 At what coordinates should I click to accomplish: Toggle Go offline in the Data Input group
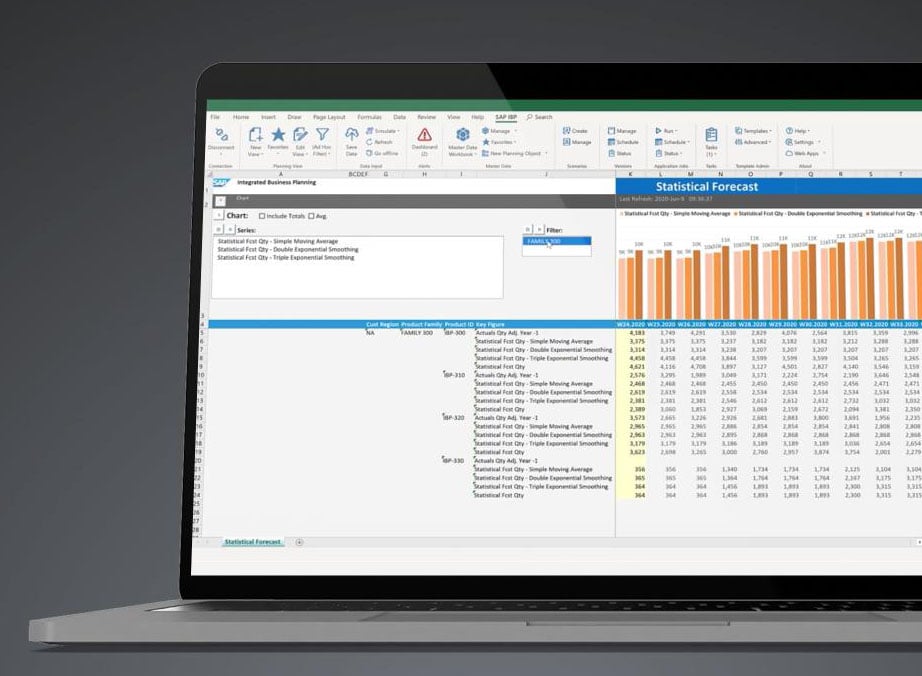pyautogui.click(x=383, y=153)
